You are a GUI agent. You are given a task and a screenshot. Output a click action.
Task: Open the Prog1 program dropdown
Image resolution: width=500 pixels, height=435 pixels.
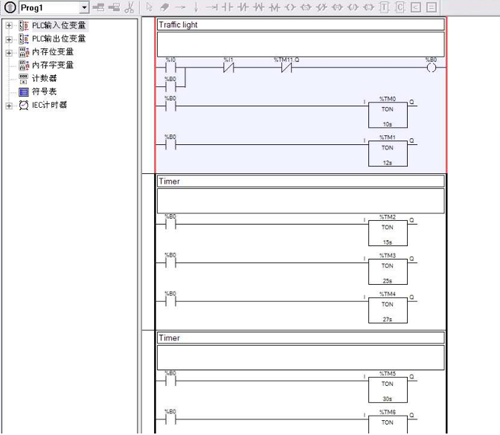84,7
